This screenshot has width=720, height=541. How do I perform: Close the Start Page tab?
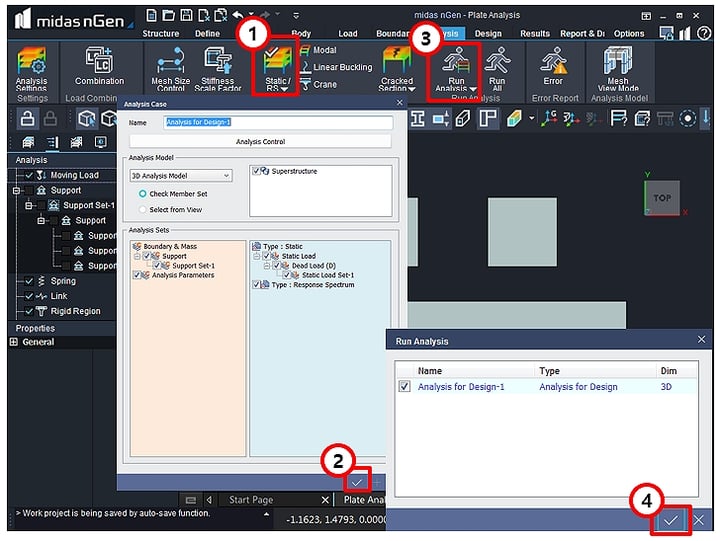pos(325,500)
